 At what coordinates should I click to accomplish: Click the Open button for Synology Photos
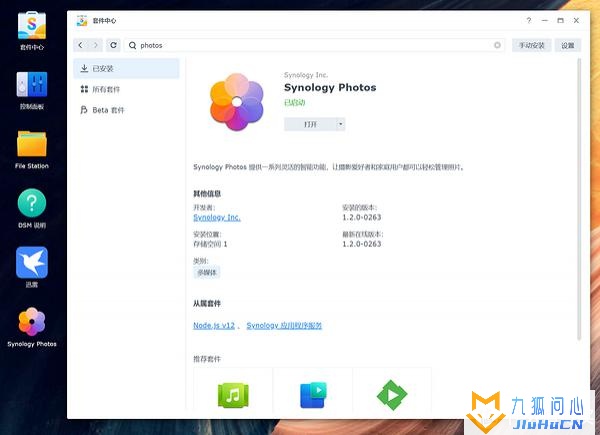click(x=310, y=124)
